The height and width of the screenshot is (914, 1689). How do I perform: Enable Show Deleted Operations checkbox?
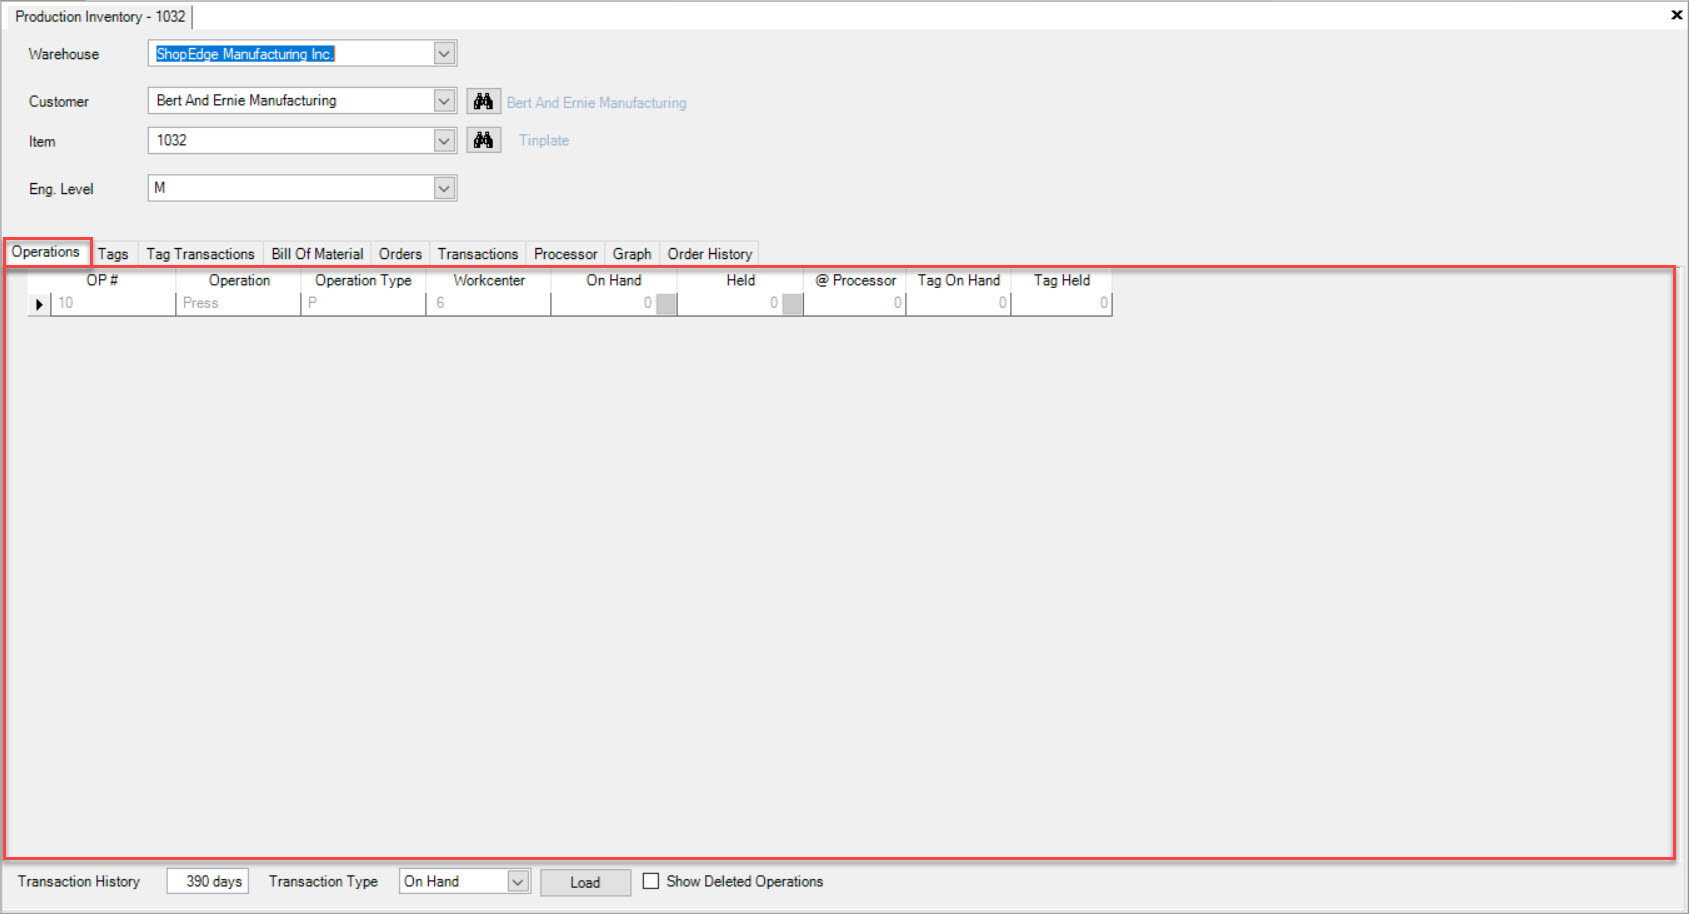coord(651,881)
